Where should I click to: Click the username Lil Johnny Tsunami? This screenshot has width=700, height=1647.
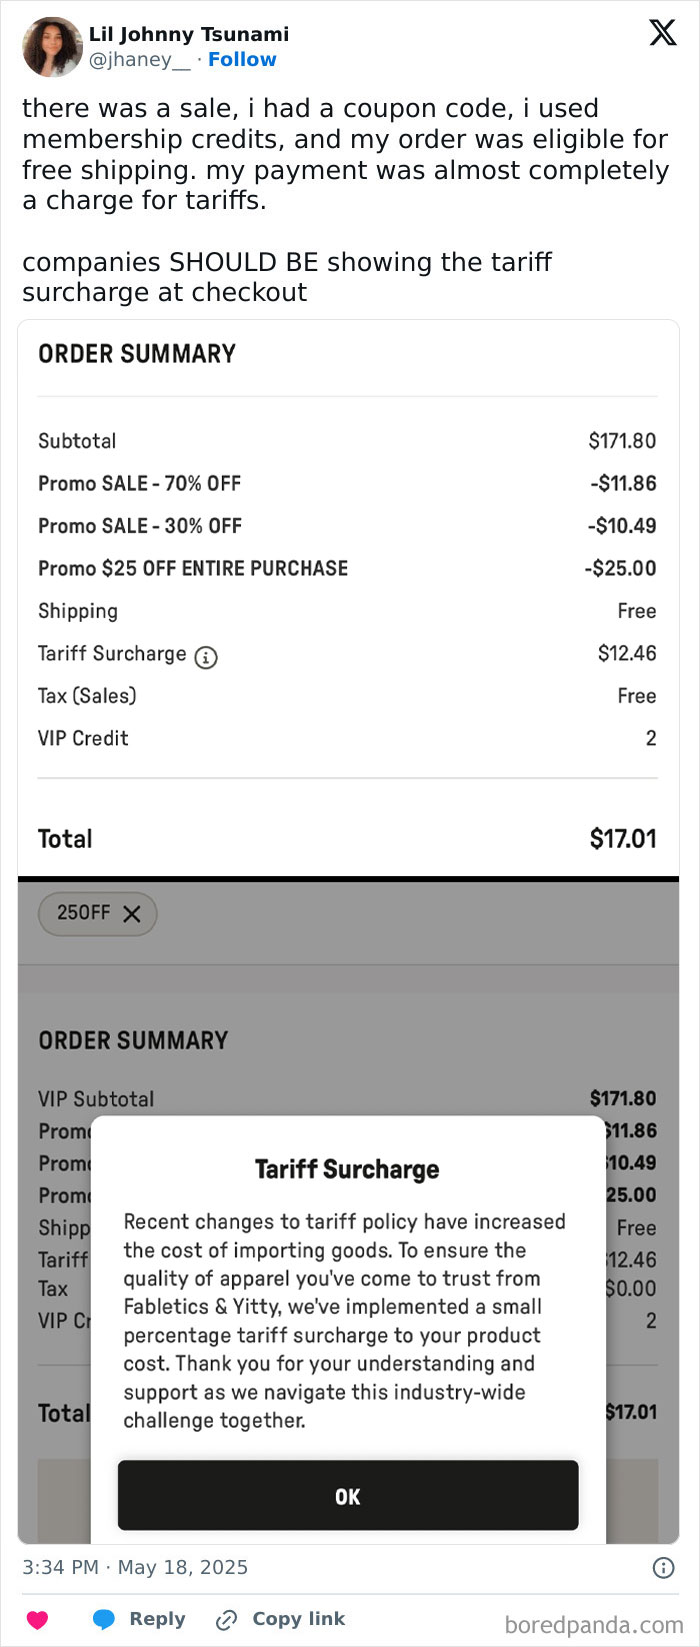click(x=188, y=33)
